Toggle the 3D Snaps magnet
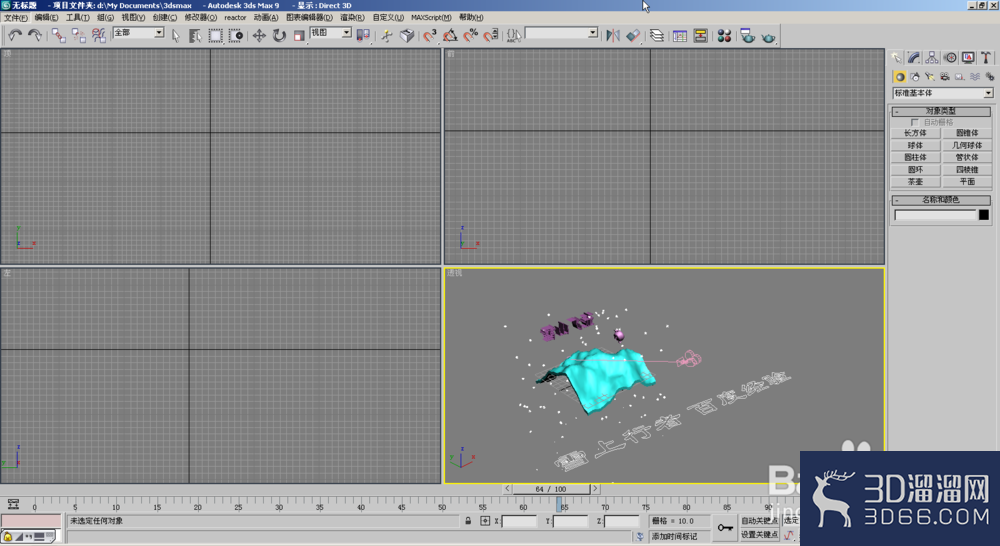Image resolution: width=1000 pixels, height=546 pixels. 430,36
